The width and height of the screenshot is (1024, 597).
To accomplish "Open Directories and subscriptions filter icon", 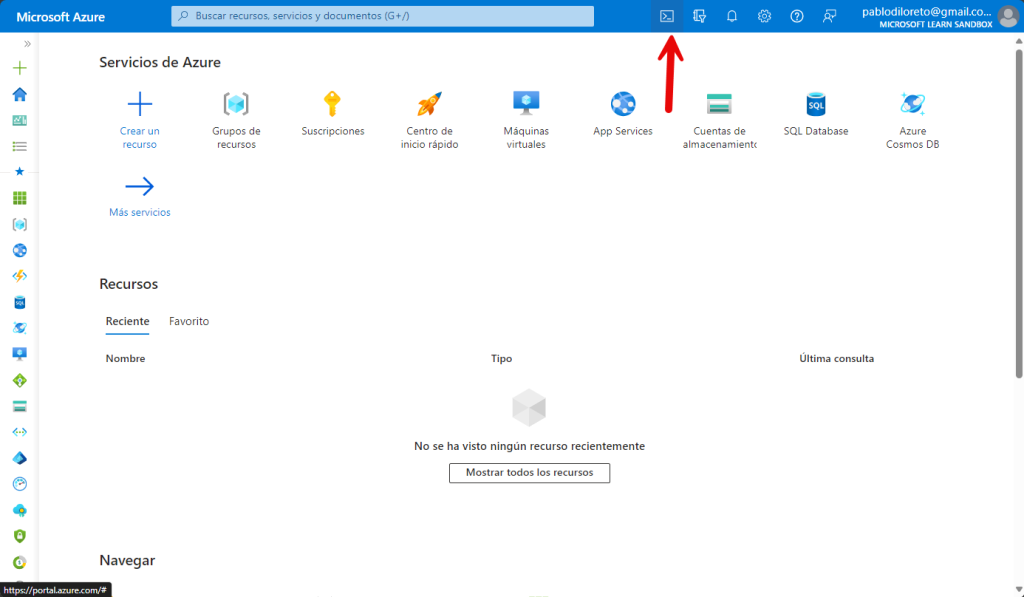I will pyautogui.click(x=700, y=16).
